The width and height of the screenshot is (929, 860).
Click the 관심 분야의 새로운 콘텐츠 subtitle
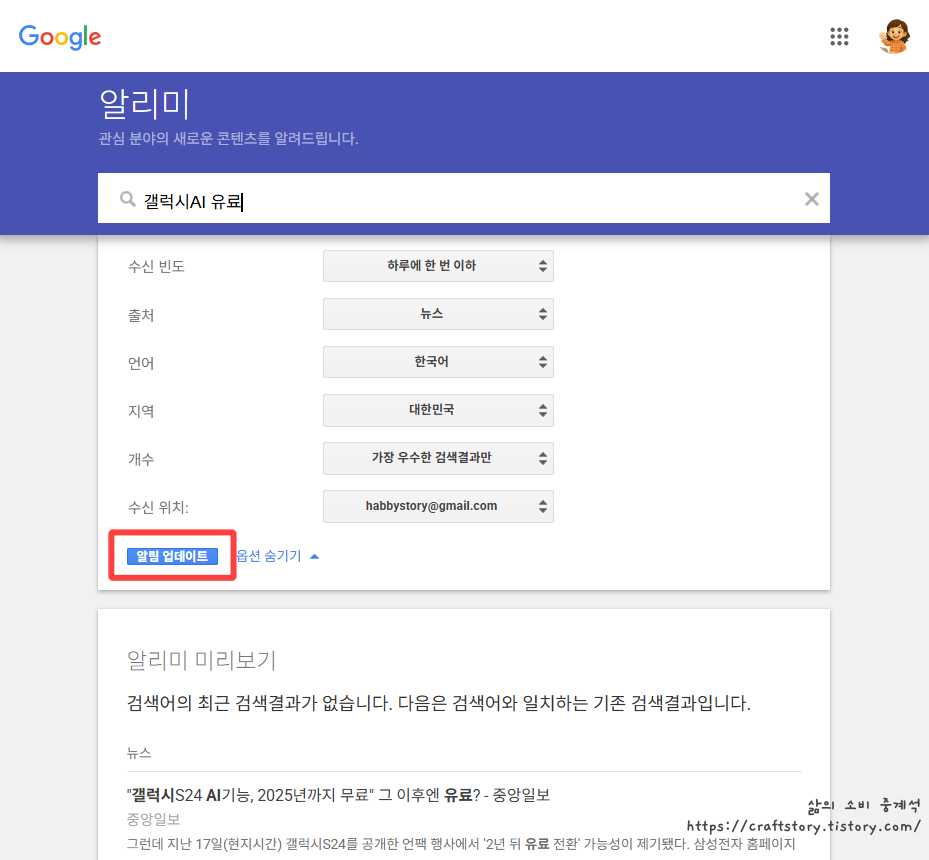pos(228,139)
